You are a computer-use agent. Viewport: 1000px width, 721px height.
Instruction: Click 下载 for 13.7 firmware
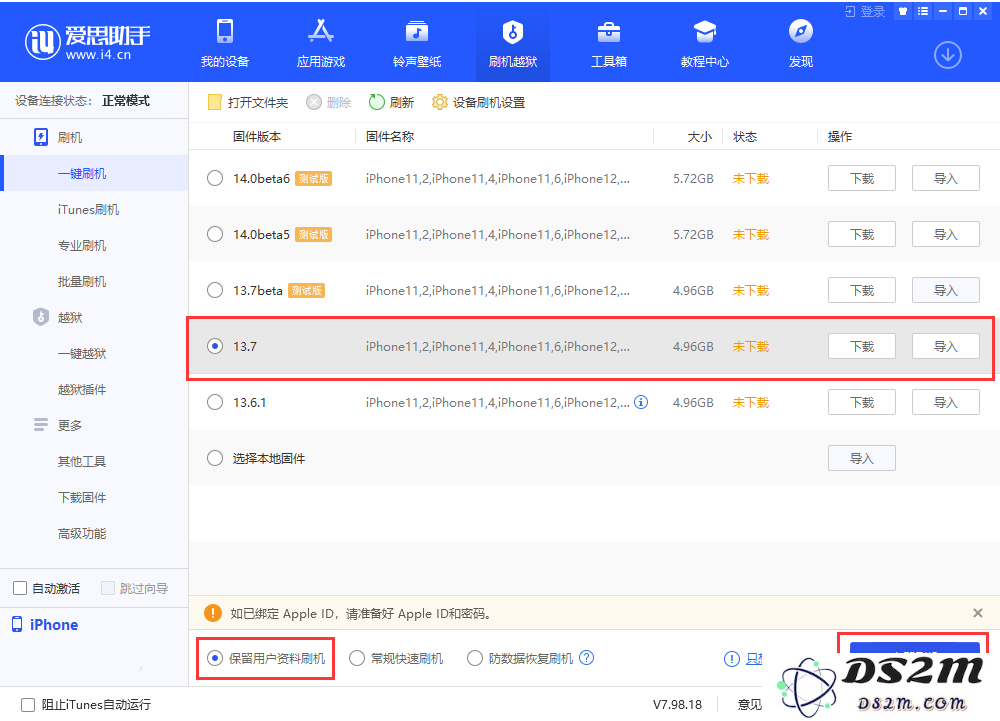click(x=862, y=346)
